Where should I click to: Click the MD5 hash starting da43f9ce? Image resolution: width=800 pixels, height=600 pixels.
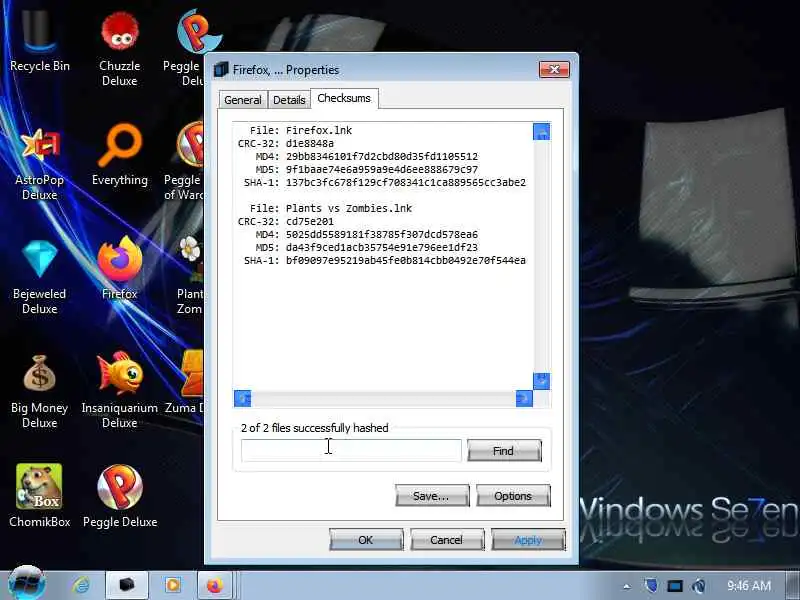pyautogui.click(x=382, y=247)
